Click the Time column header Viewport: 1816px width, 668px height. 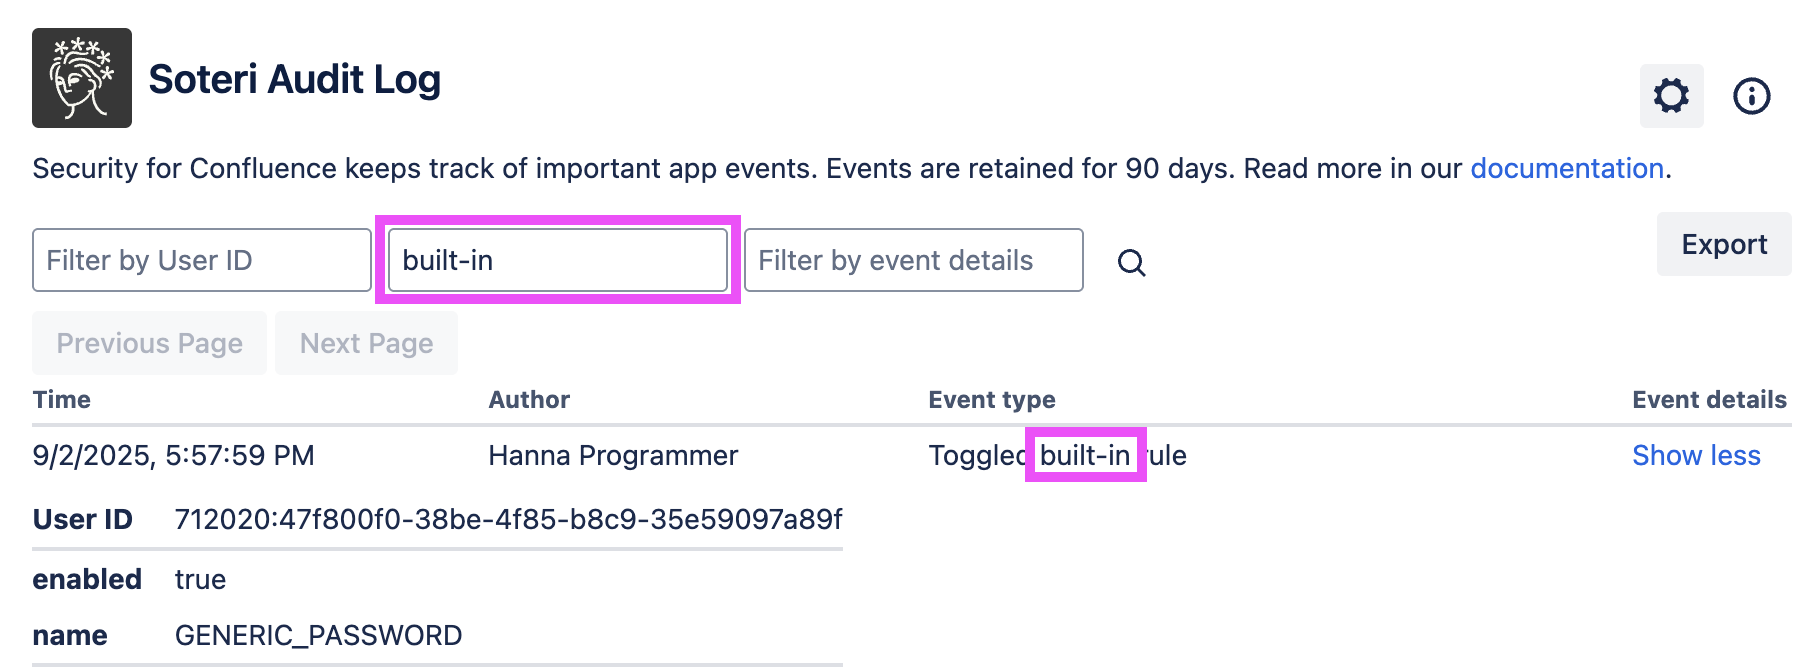(x=62, y=400)
